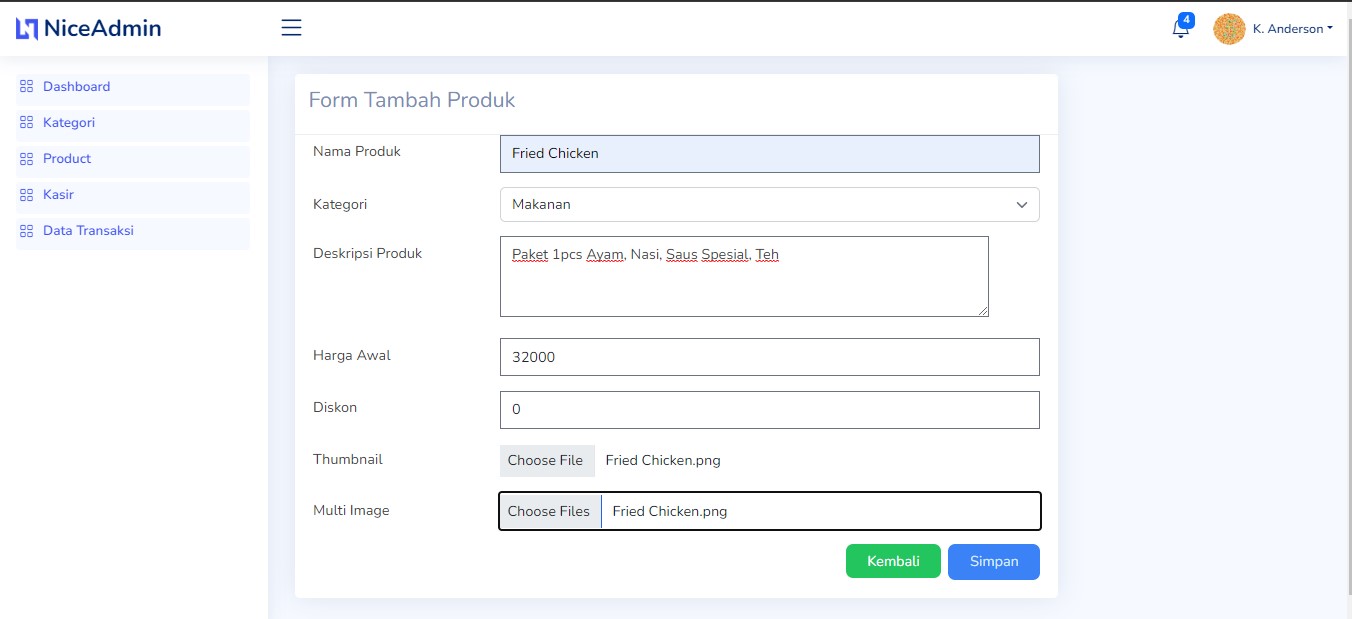The width and height of the screenshot is (1352, 619).
Task: Click the Nama Produk field containing Fried Chicken
Action: [x=769, y=153]
